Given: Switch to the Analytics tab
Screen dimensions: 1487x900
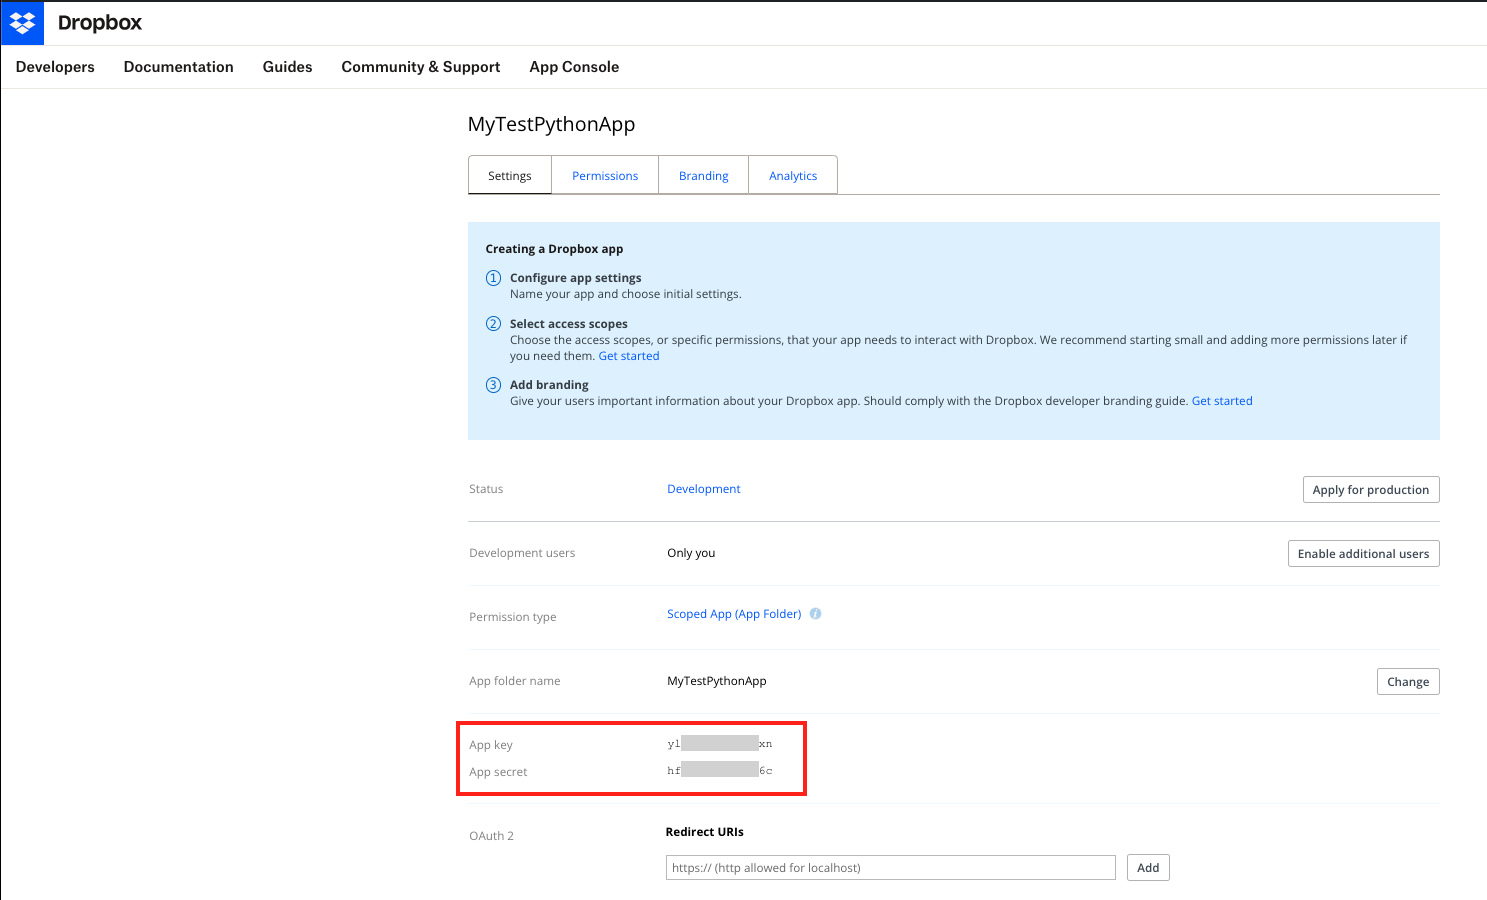Looking at the screenshot, I should coord(793,175).
